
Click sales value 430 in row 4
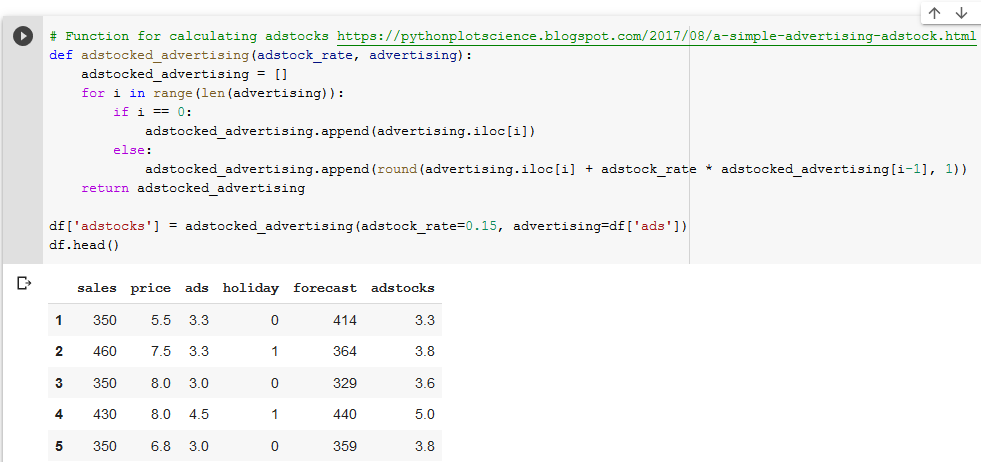[104, 414]
